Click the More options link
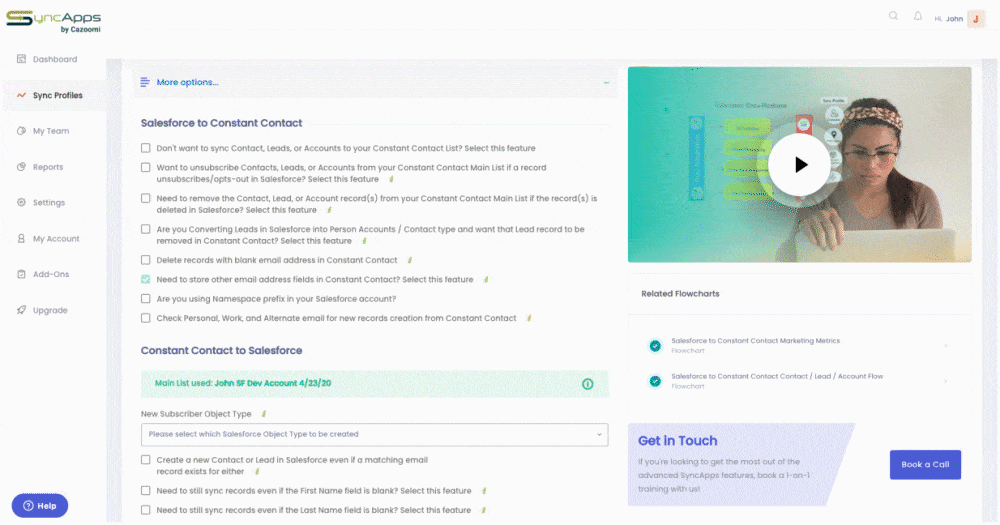The height and width of the screenshot is (525, 1000). pyautogui.click(x=188, y=82)
